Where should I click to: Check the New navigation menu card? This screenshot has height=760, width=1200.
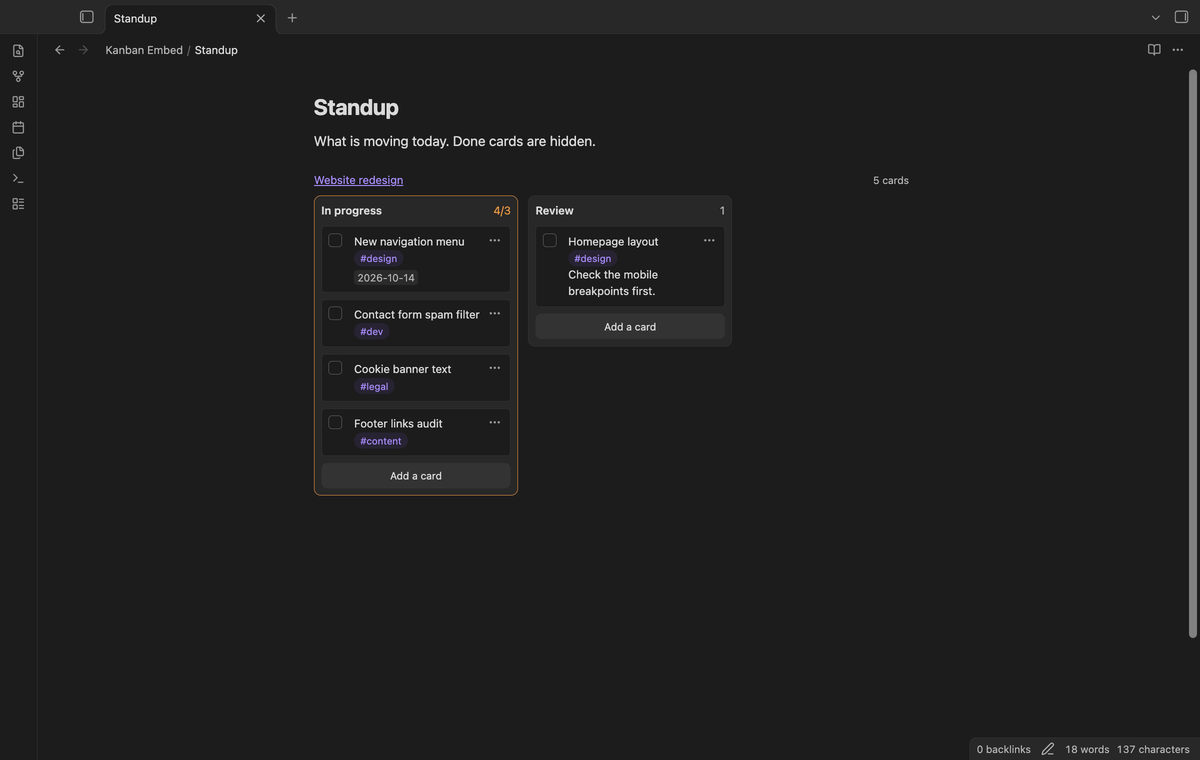[x=335, y=240]
